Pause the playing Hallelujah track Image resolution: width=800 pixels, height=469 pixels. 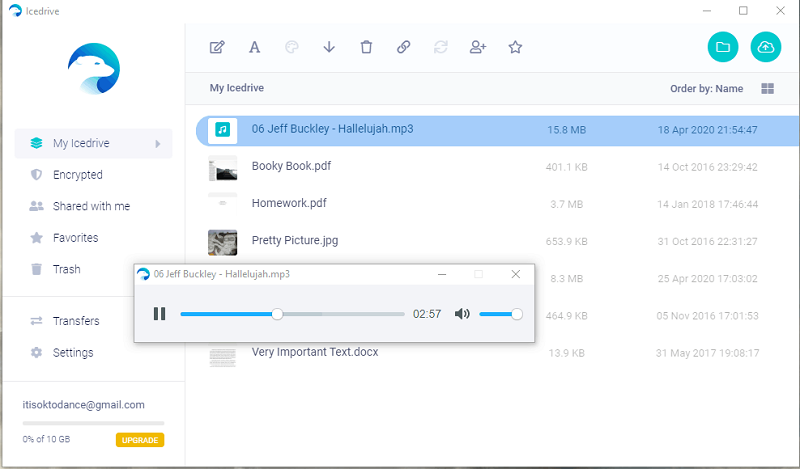(159, 314)
